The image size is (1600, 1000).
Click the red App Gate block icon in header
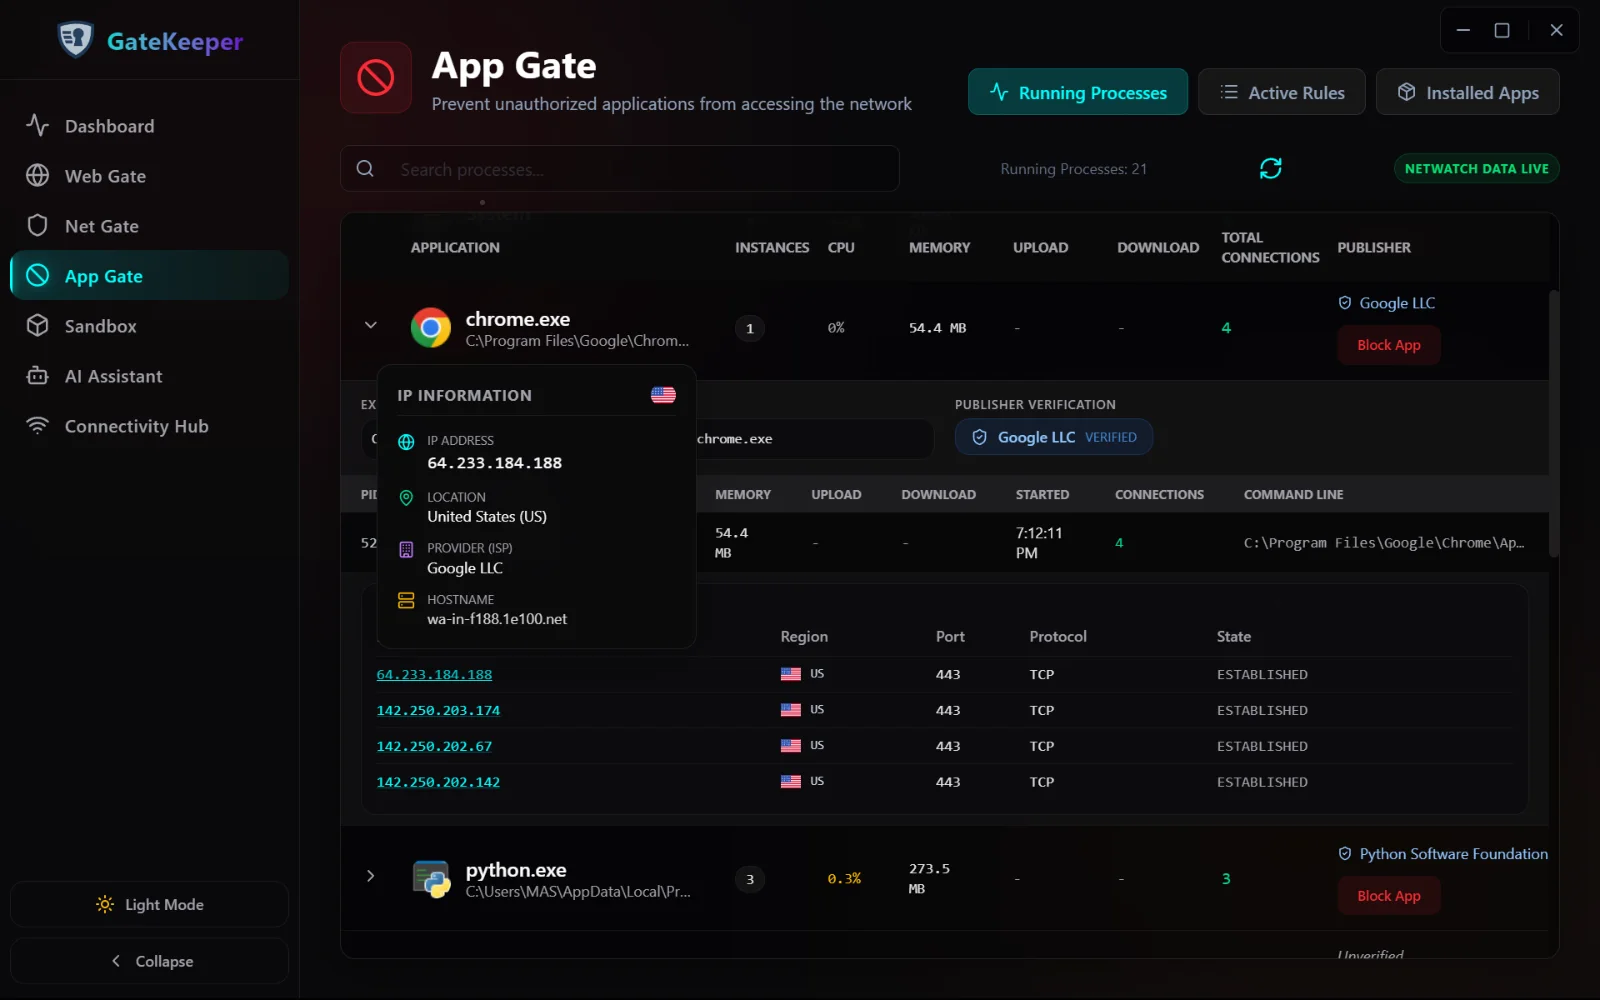376,77
